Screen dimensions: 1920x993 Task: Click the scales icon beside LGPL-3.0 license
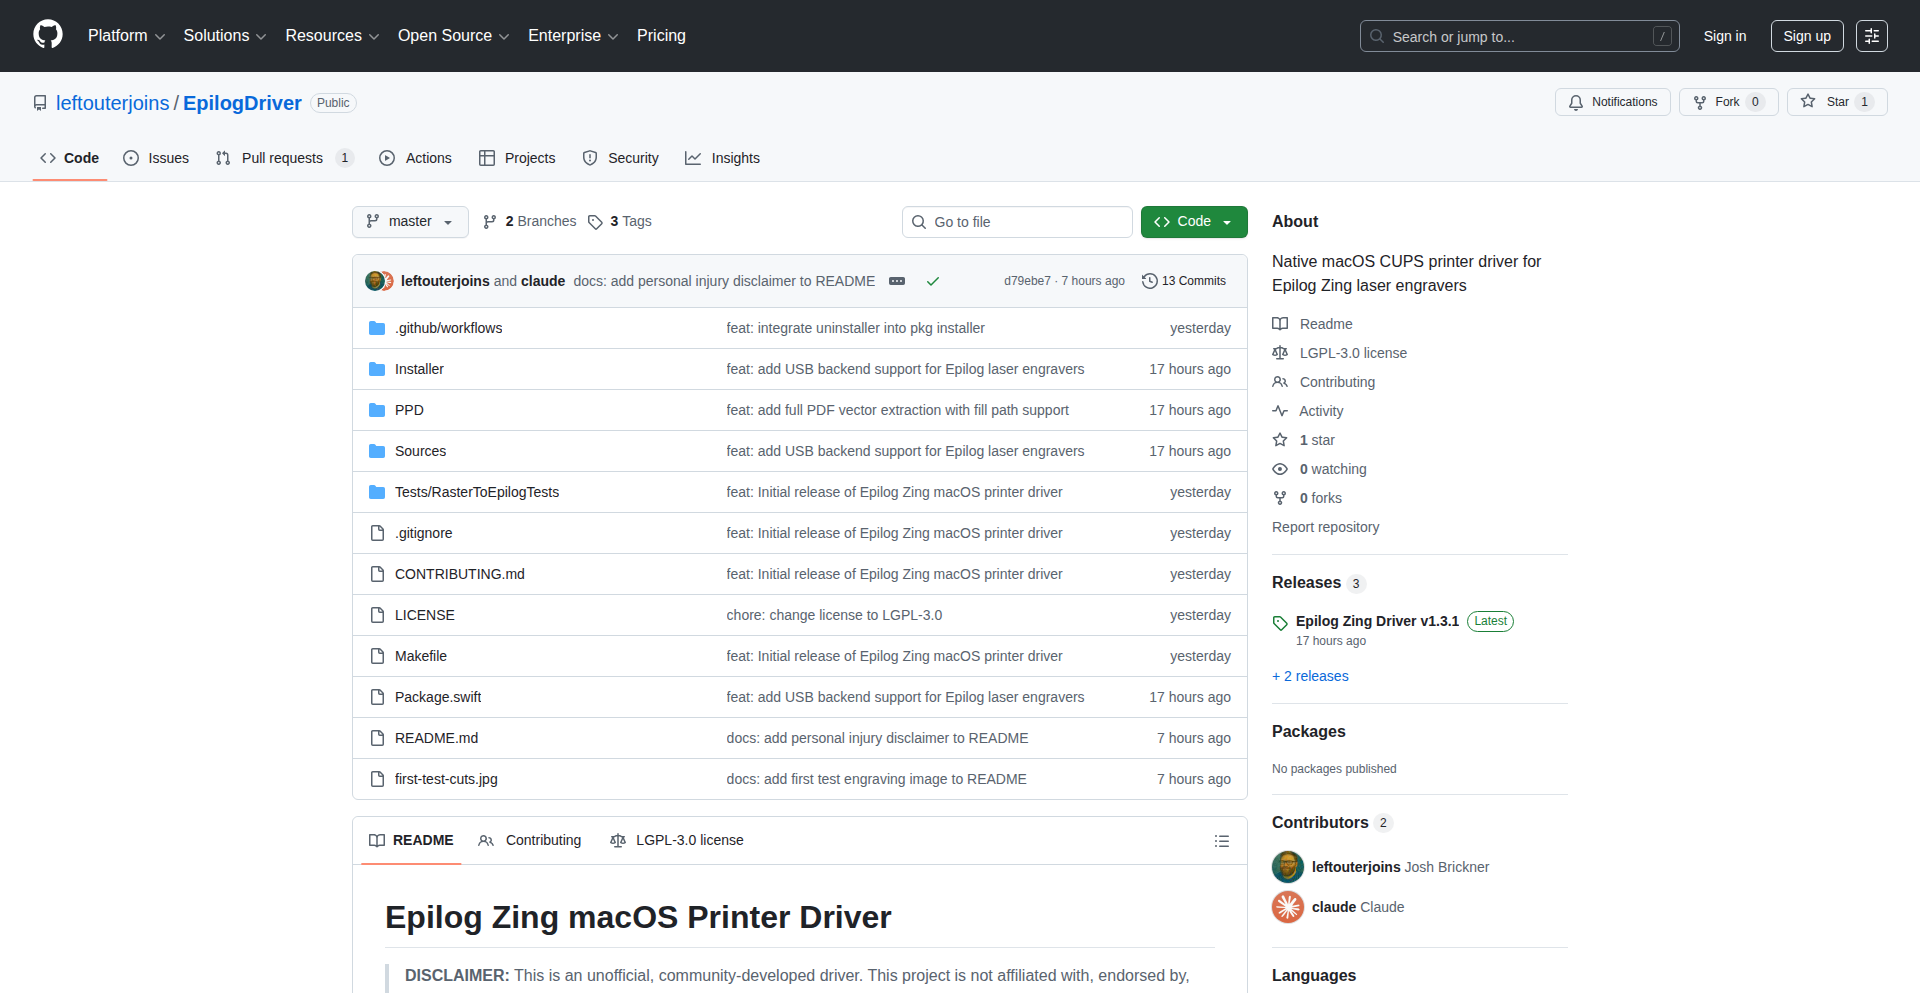click(1280, 352)
